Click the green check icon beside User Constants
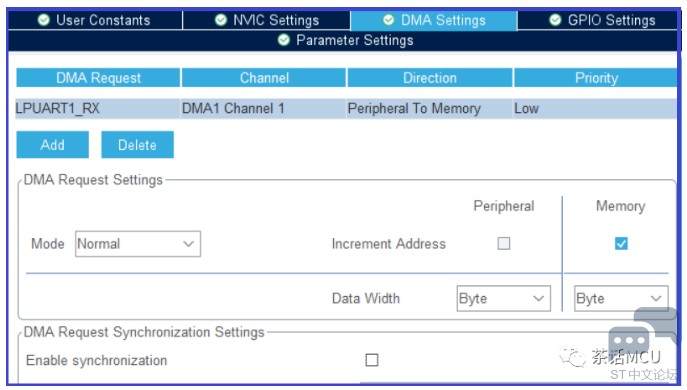687x390 pixels. point(43,20)
